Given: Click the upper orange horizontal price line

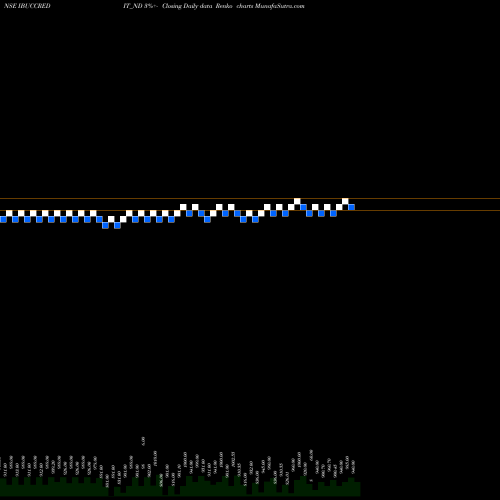Looking at the screenshot, I should (250, 199).
